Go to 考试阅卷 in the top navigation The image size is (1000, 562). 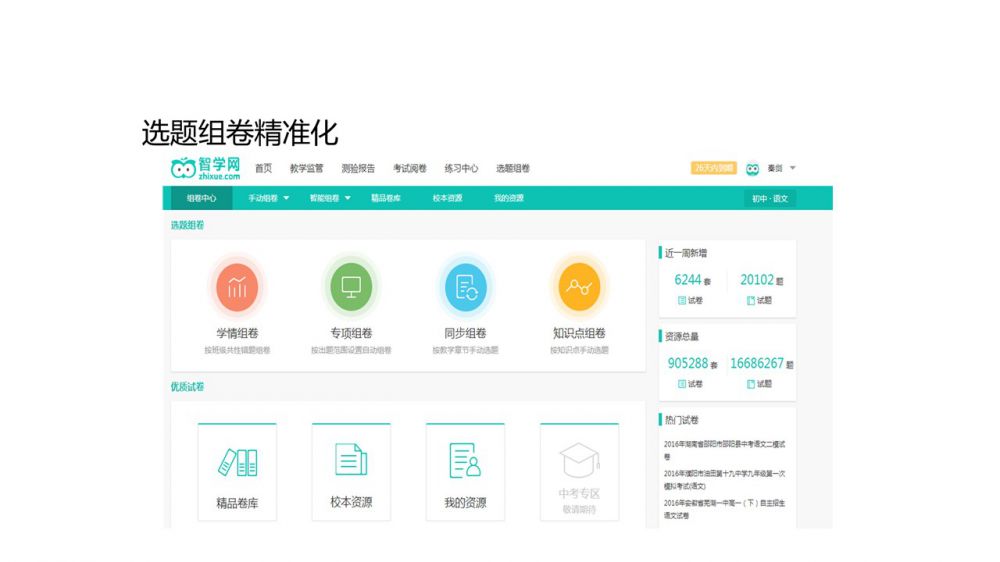tap(409, 169)
